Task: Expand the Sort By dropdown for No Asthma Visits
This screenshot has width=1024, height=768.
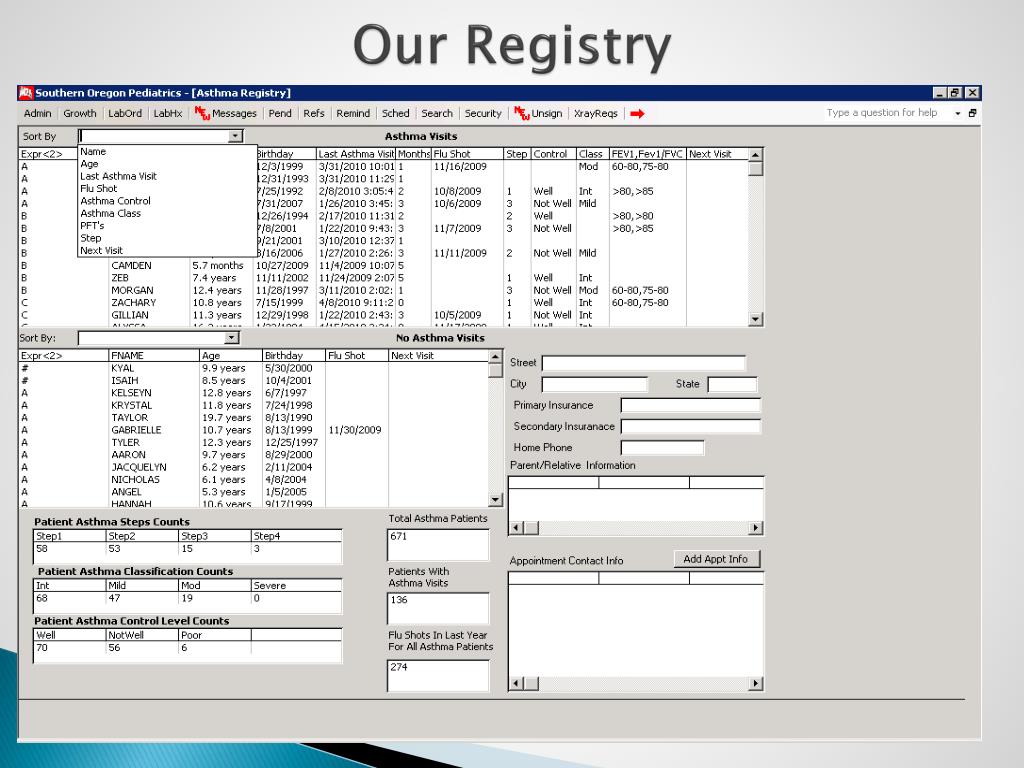Action: [232, 339]
